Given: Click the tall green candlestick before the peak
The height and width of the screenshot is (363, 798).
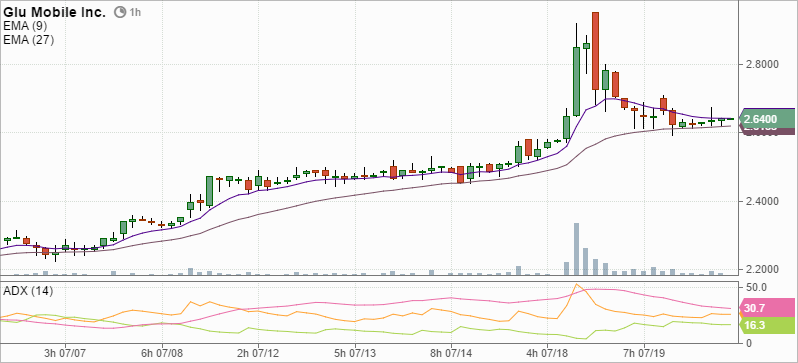Looking at the screenshot, I should (x=576, y=81).
